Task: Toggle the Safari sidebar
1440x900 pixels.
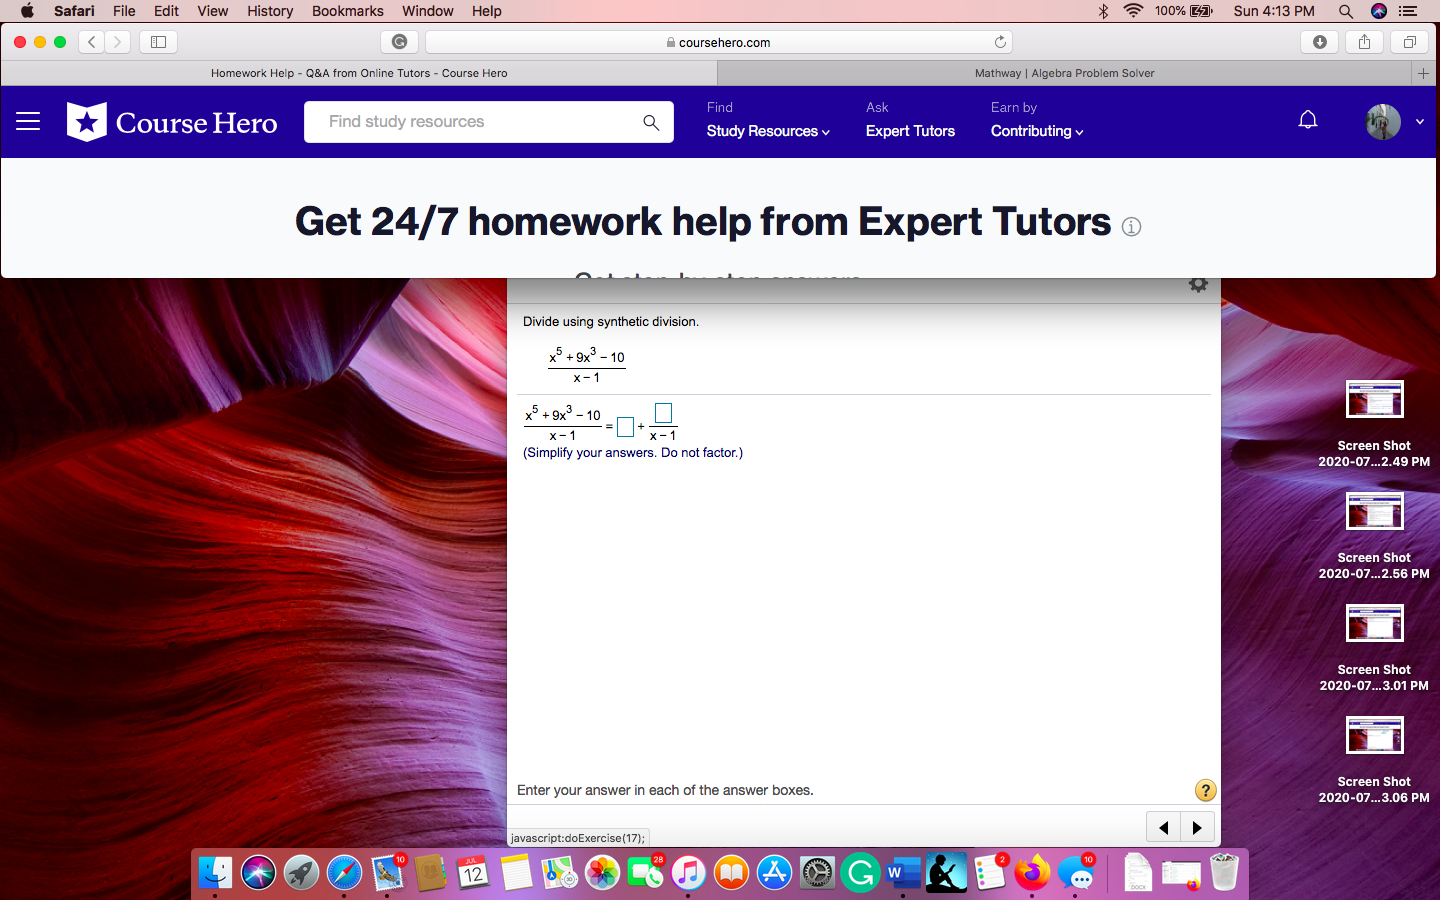Action: (x=160, y=42)
